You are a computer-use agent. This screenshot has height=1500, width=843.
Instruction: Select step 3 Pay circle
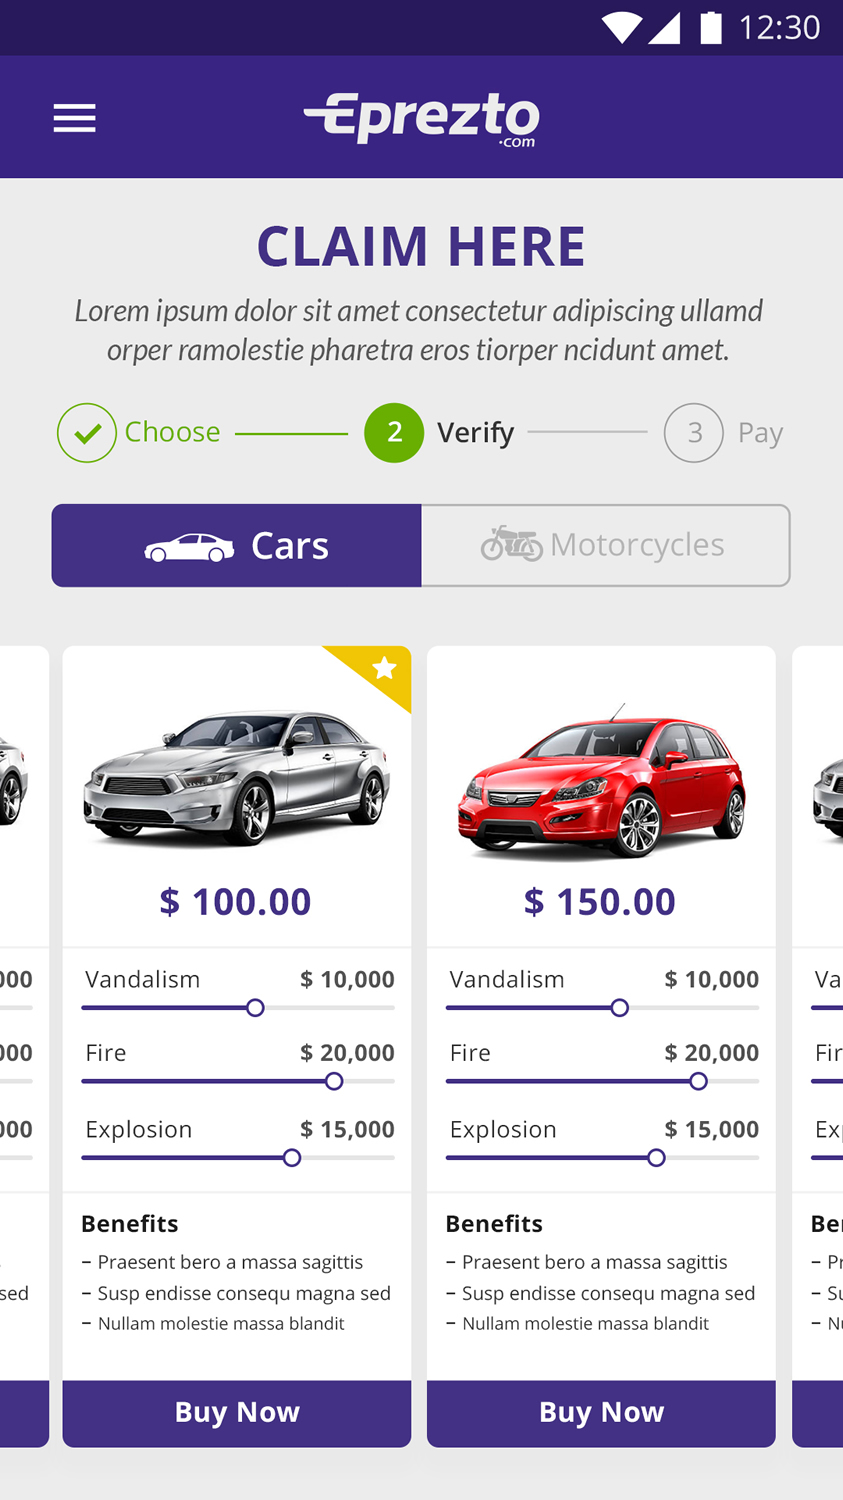click(694, 433)
